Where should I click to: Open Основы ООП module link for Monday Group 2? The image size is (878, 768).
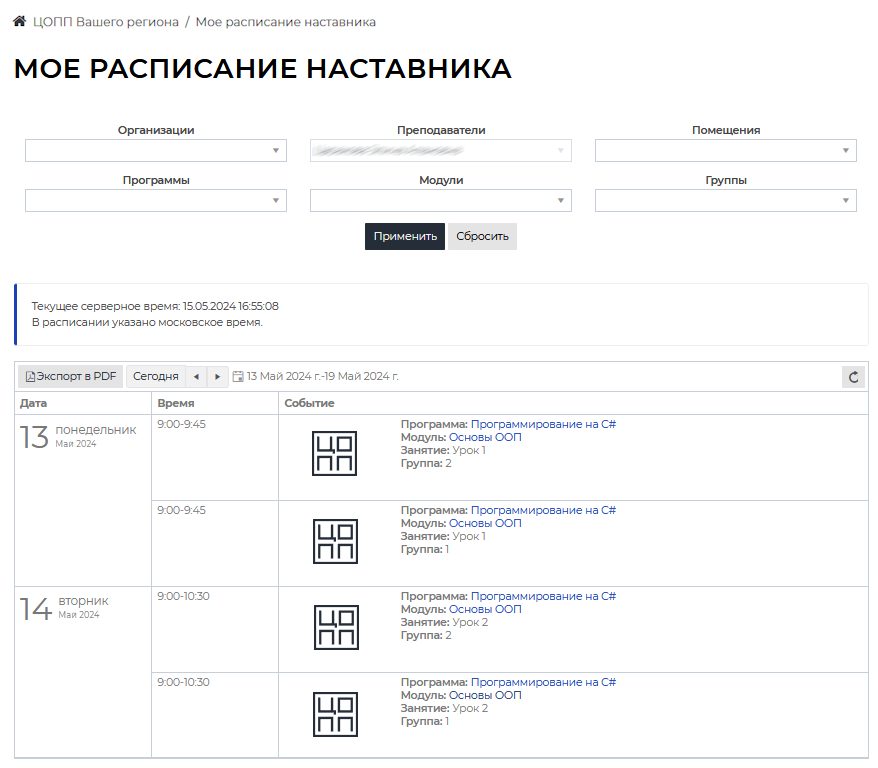(x=485, y=437)
